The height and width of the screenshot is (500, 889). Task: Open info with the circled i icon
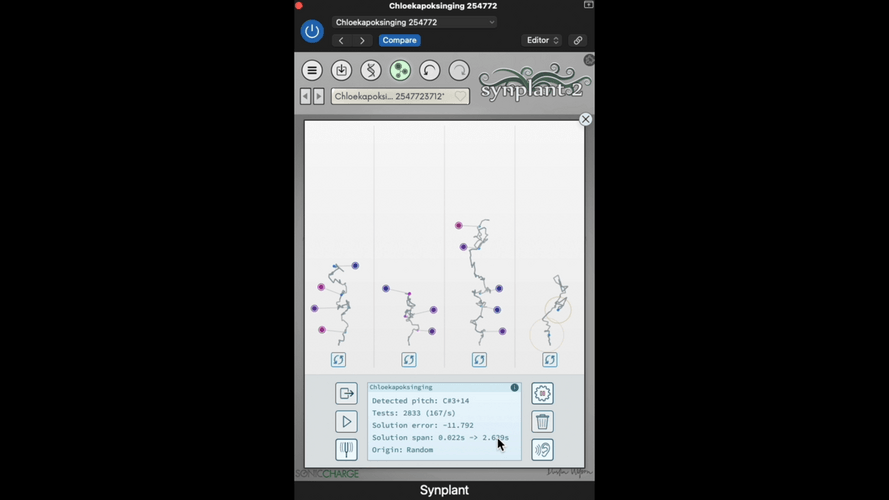514,388
